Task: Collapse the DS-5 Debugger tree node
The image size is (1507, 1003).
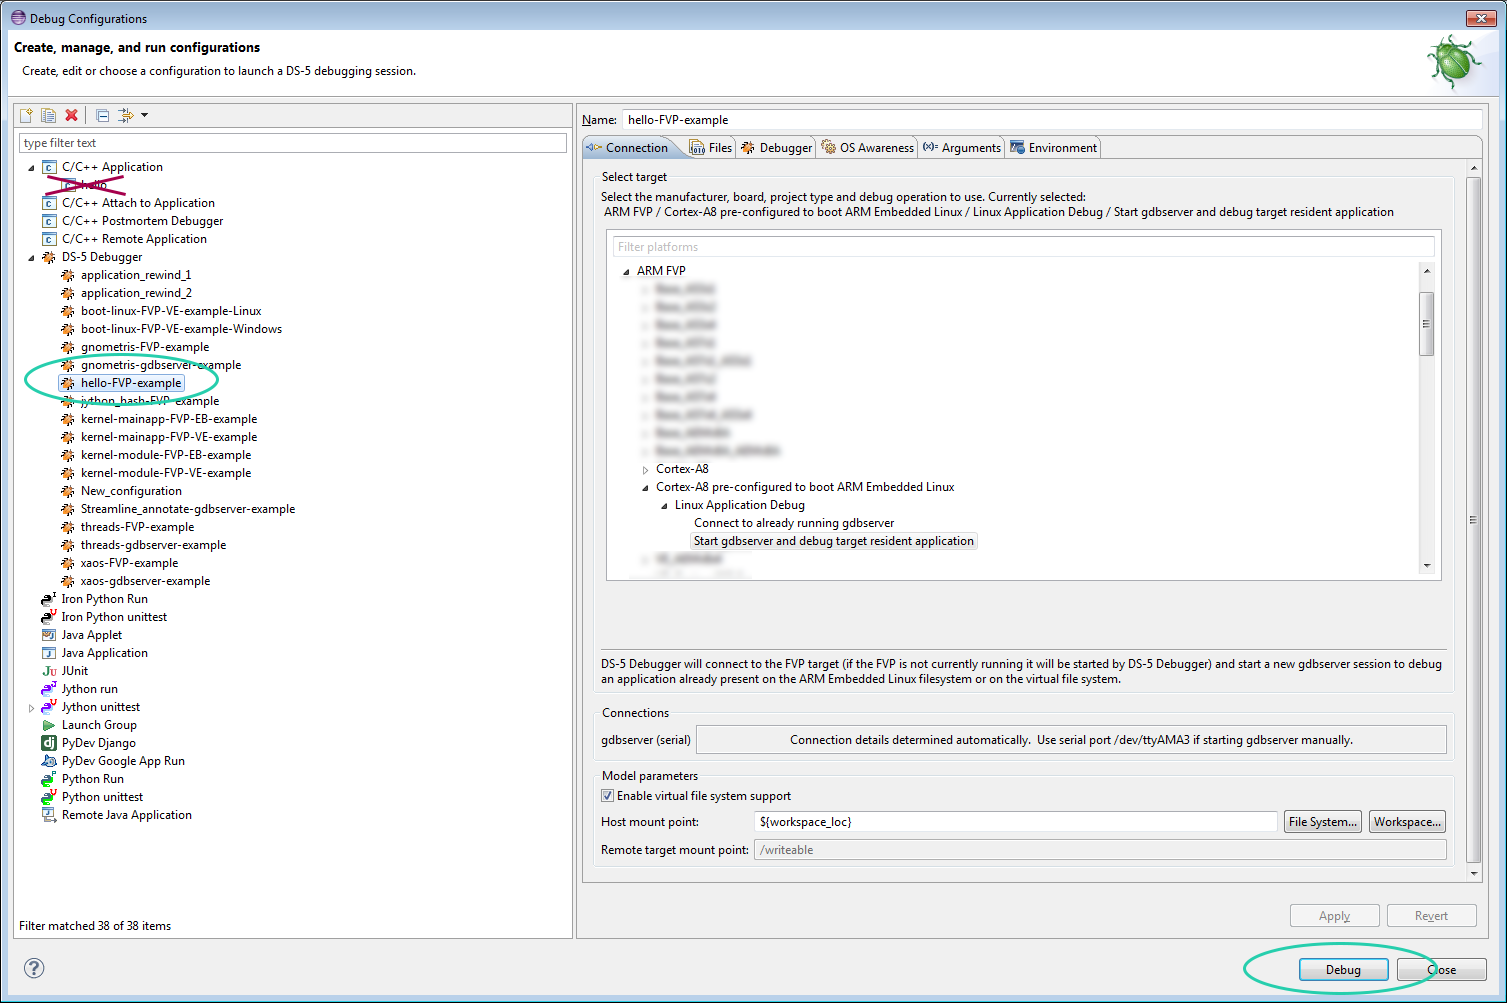Action: click(x=31, y=258)
